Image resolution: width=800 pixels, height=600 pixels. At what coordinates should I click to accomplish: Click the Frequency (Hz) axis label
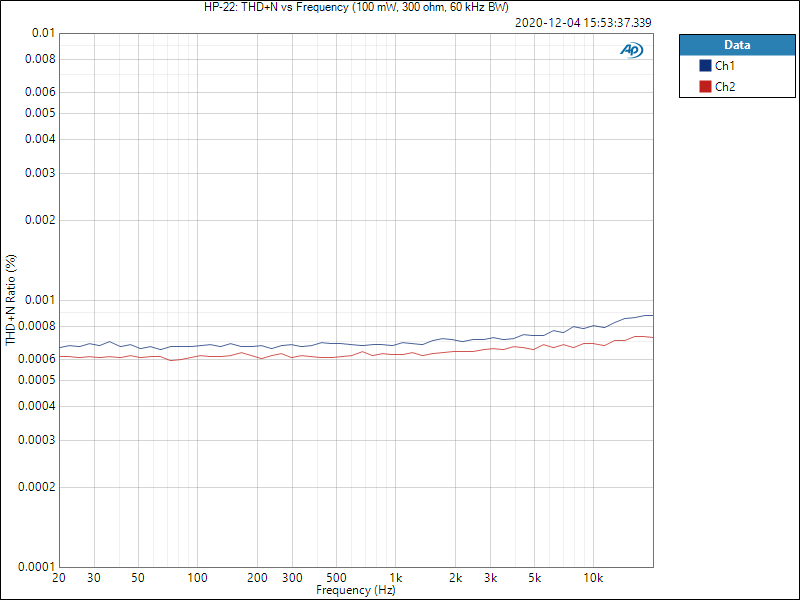point(356,590)
